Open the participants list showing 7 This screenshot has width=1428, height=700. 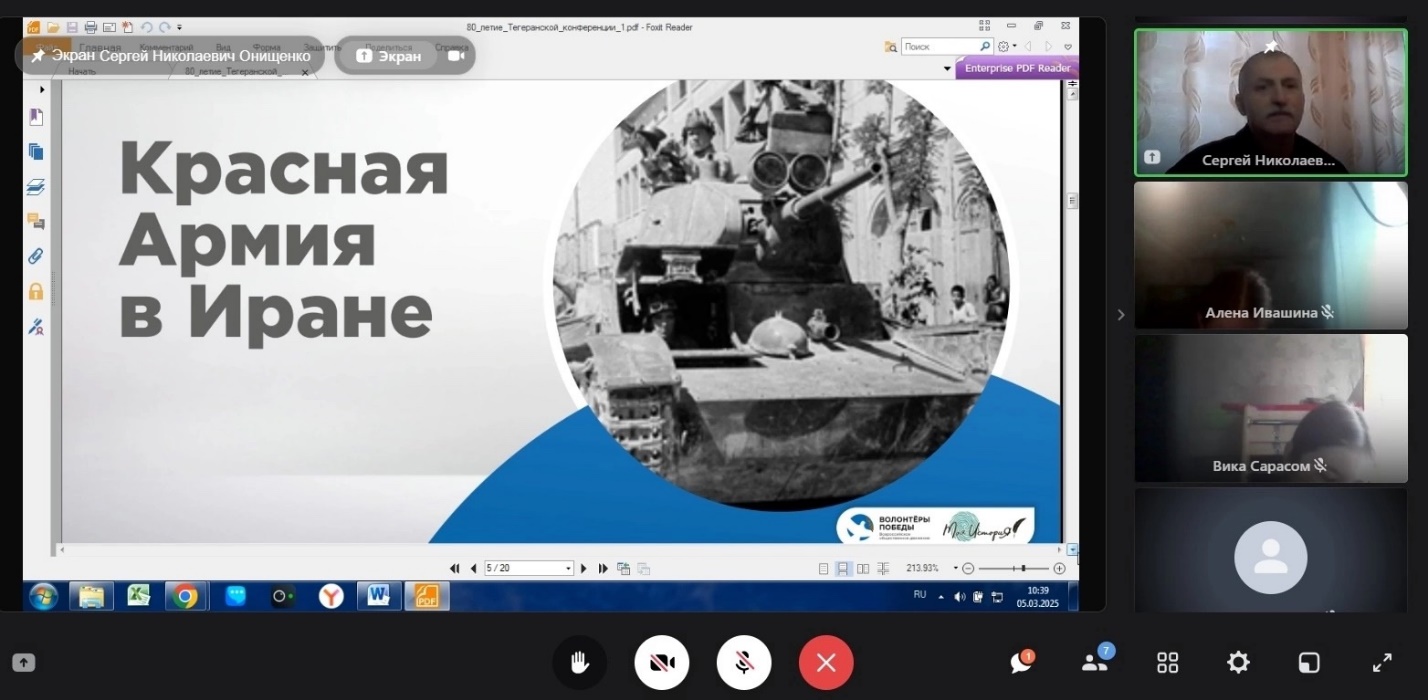(x=1096, y=660)
